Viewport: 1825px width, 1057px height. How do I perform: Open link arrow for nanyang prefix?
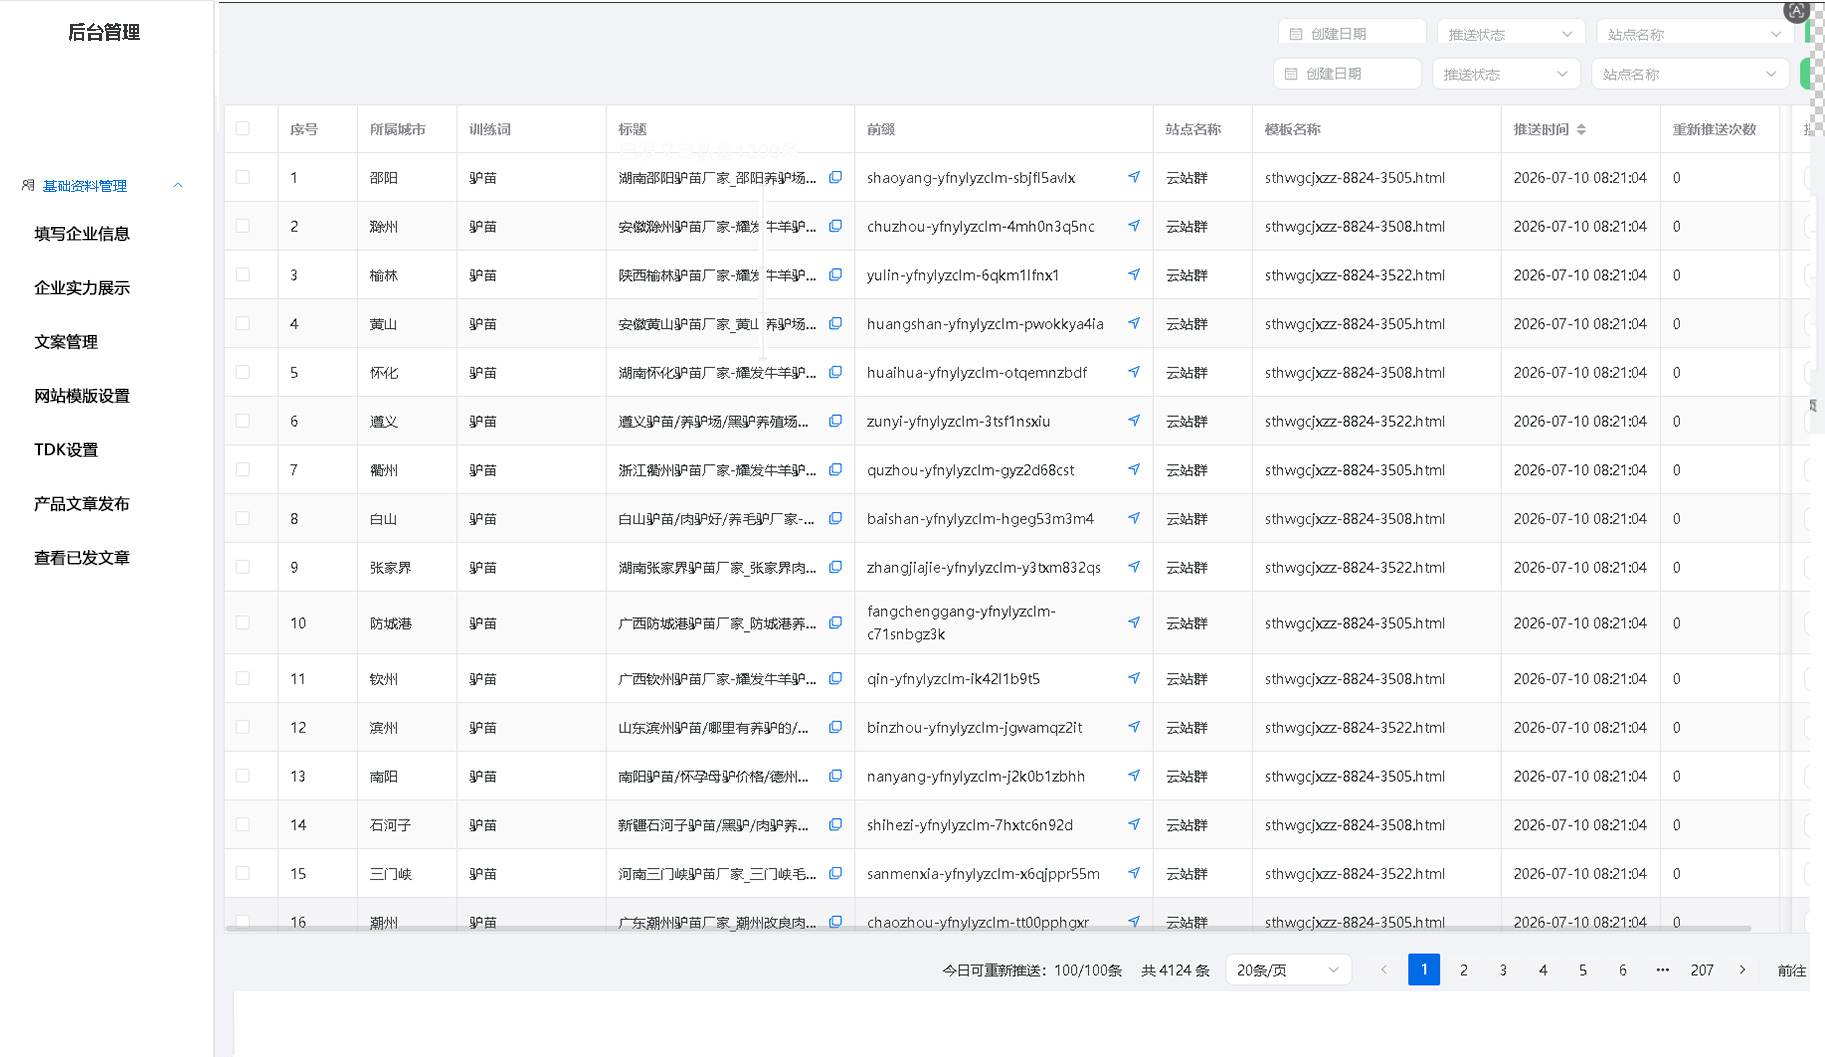tap(1134, 776)
